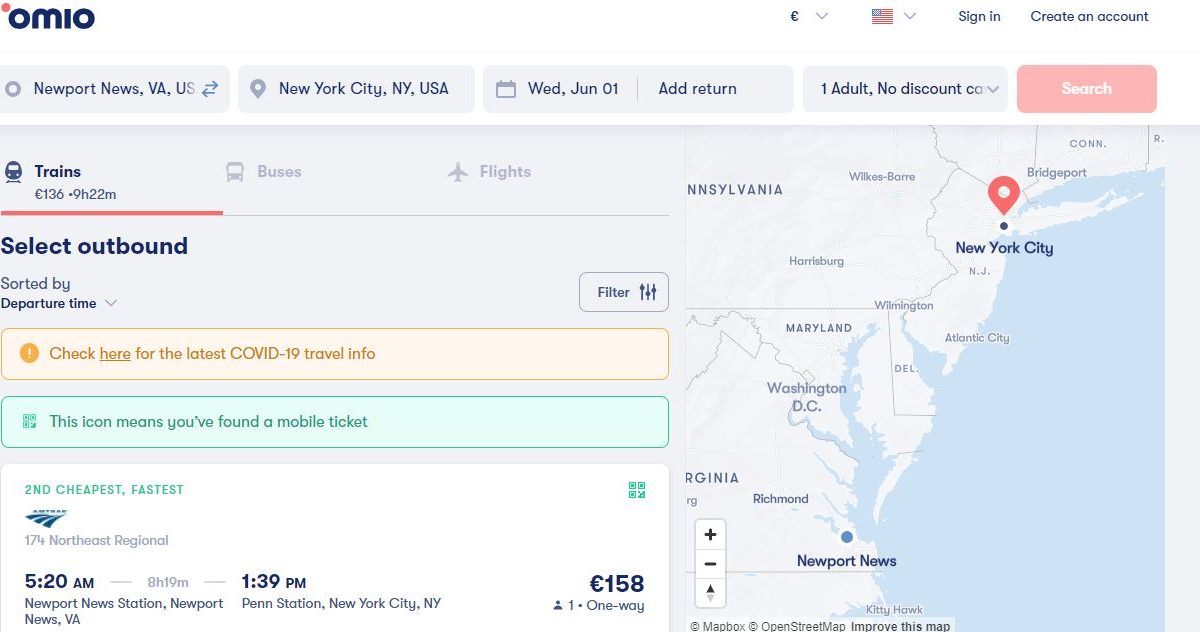This screenshot has height=632, width=1200.
Task: Click the Sign in link
Action: pyautogui.click(x=979, y=16)
